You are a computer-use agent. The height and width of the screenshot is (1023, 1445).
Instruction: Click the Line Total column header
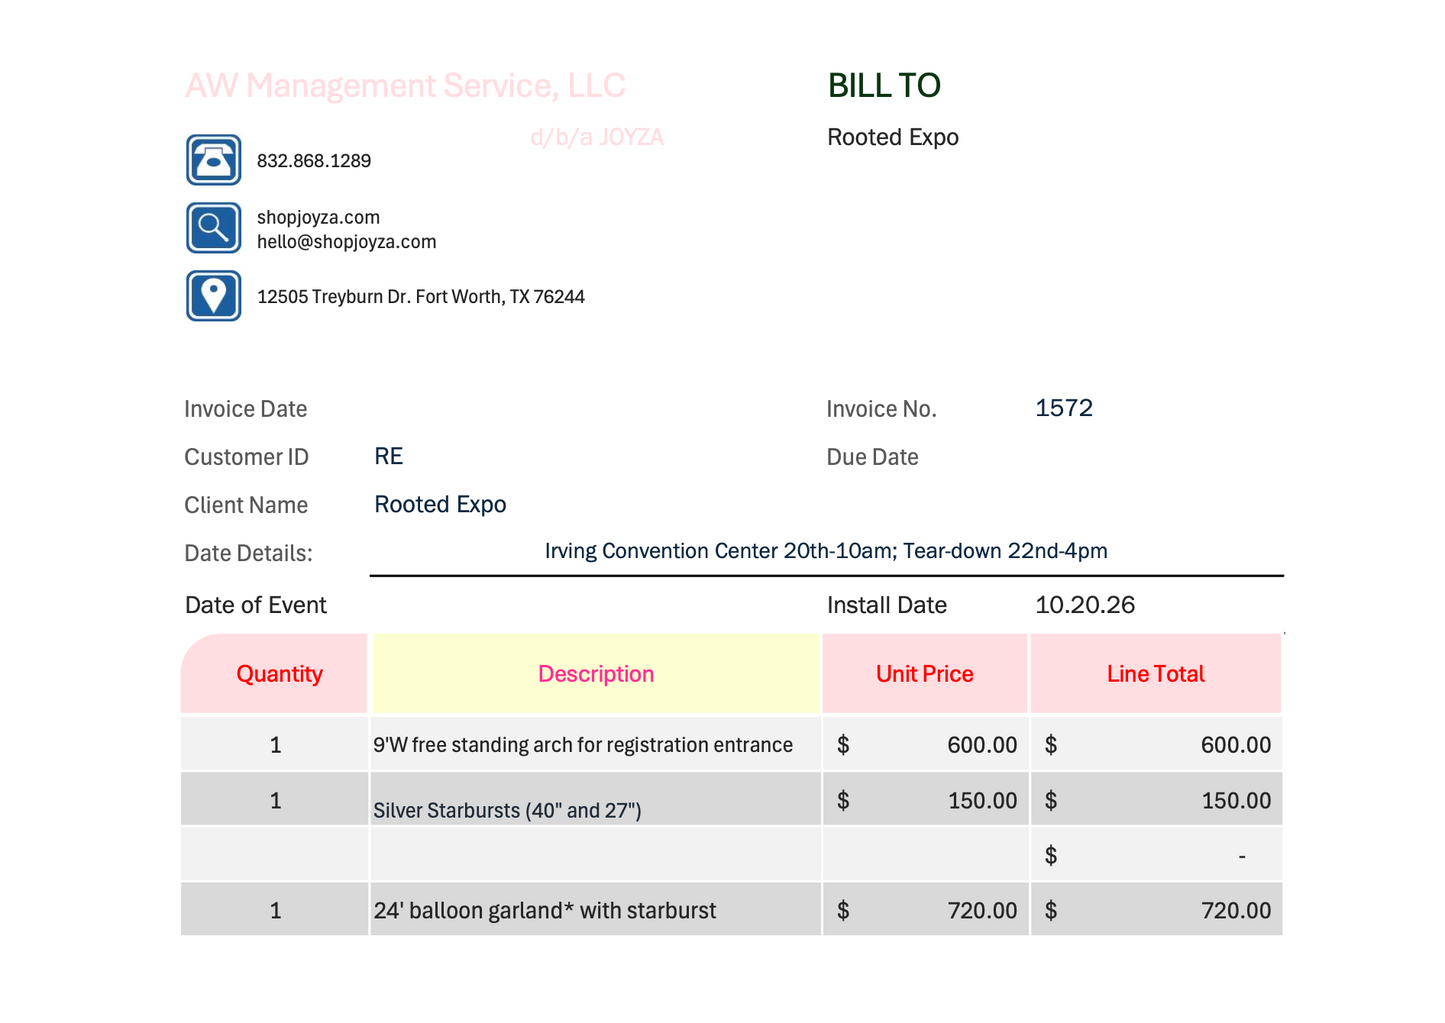coord(1156,673)
